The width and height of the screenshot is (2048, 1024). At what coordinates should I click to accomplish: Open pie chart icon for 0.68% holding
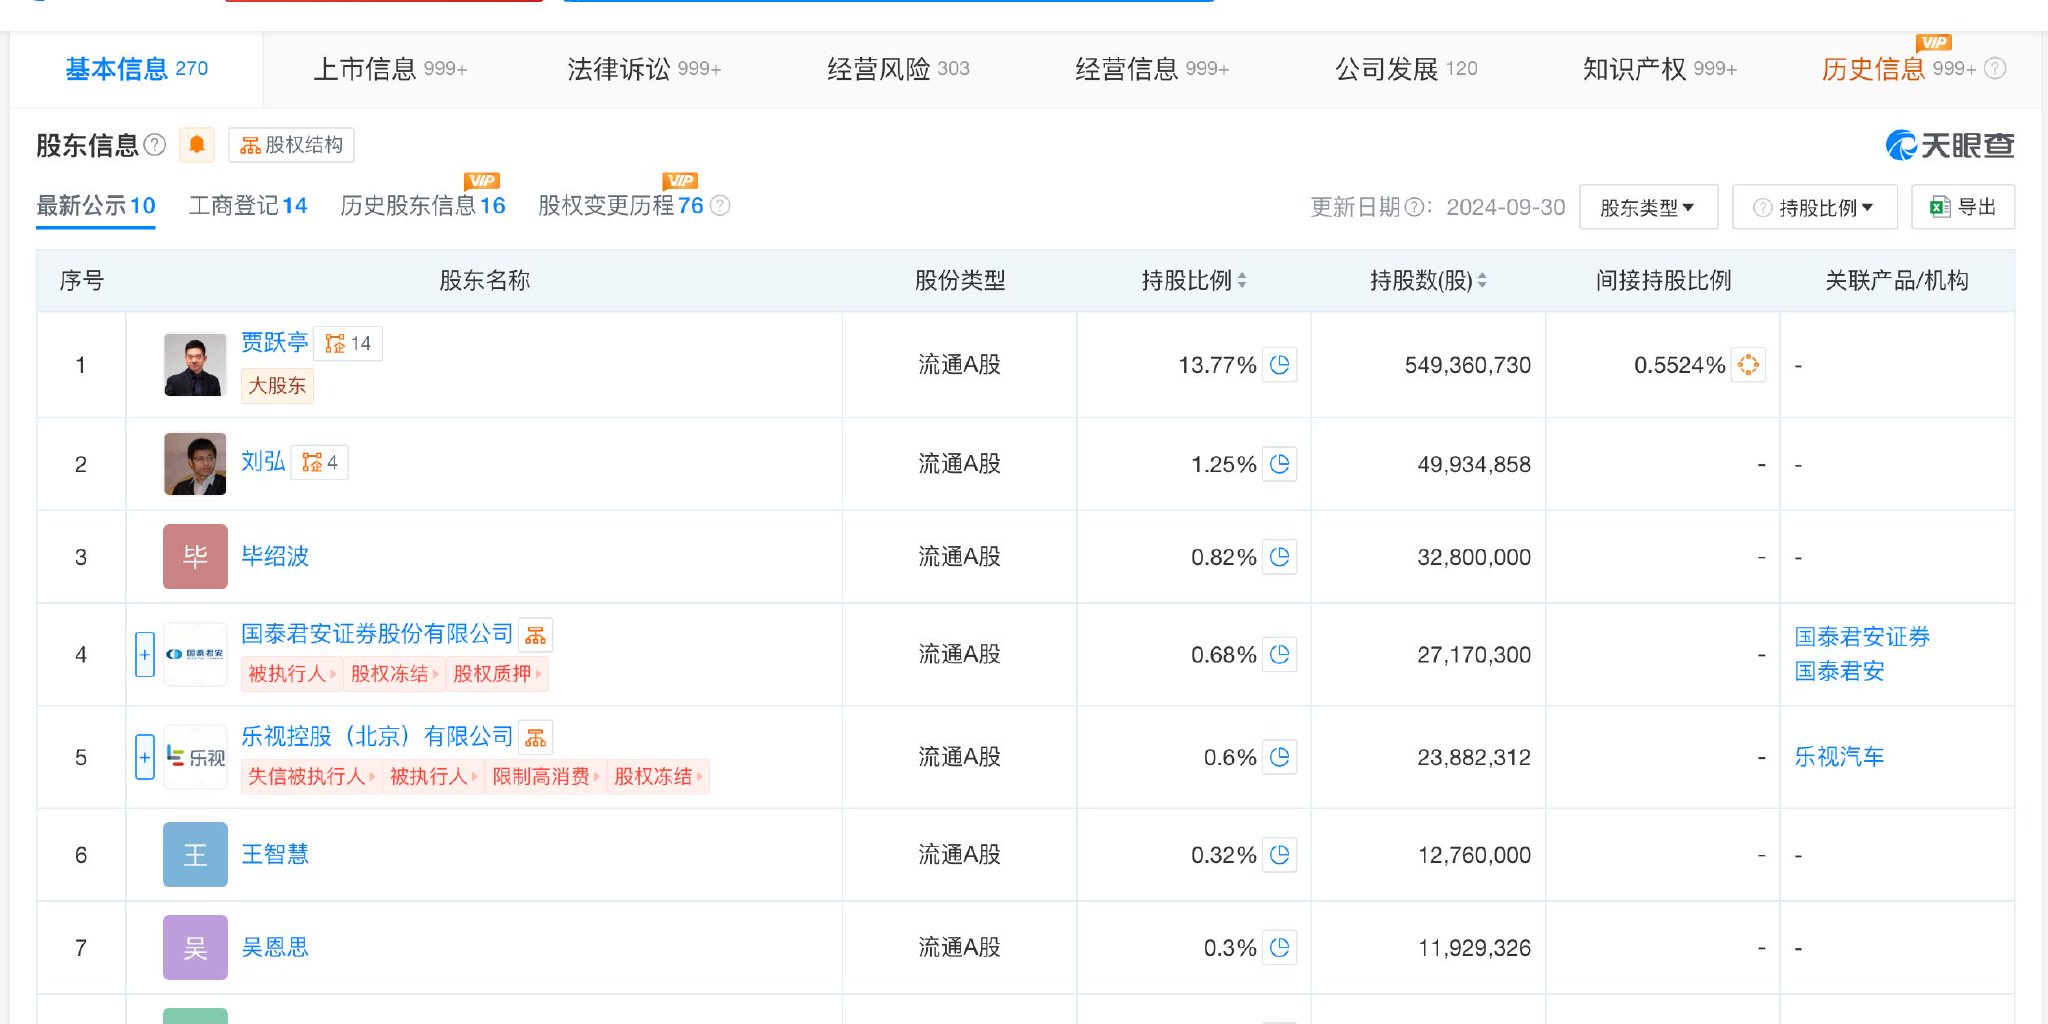pos(1280,655)
